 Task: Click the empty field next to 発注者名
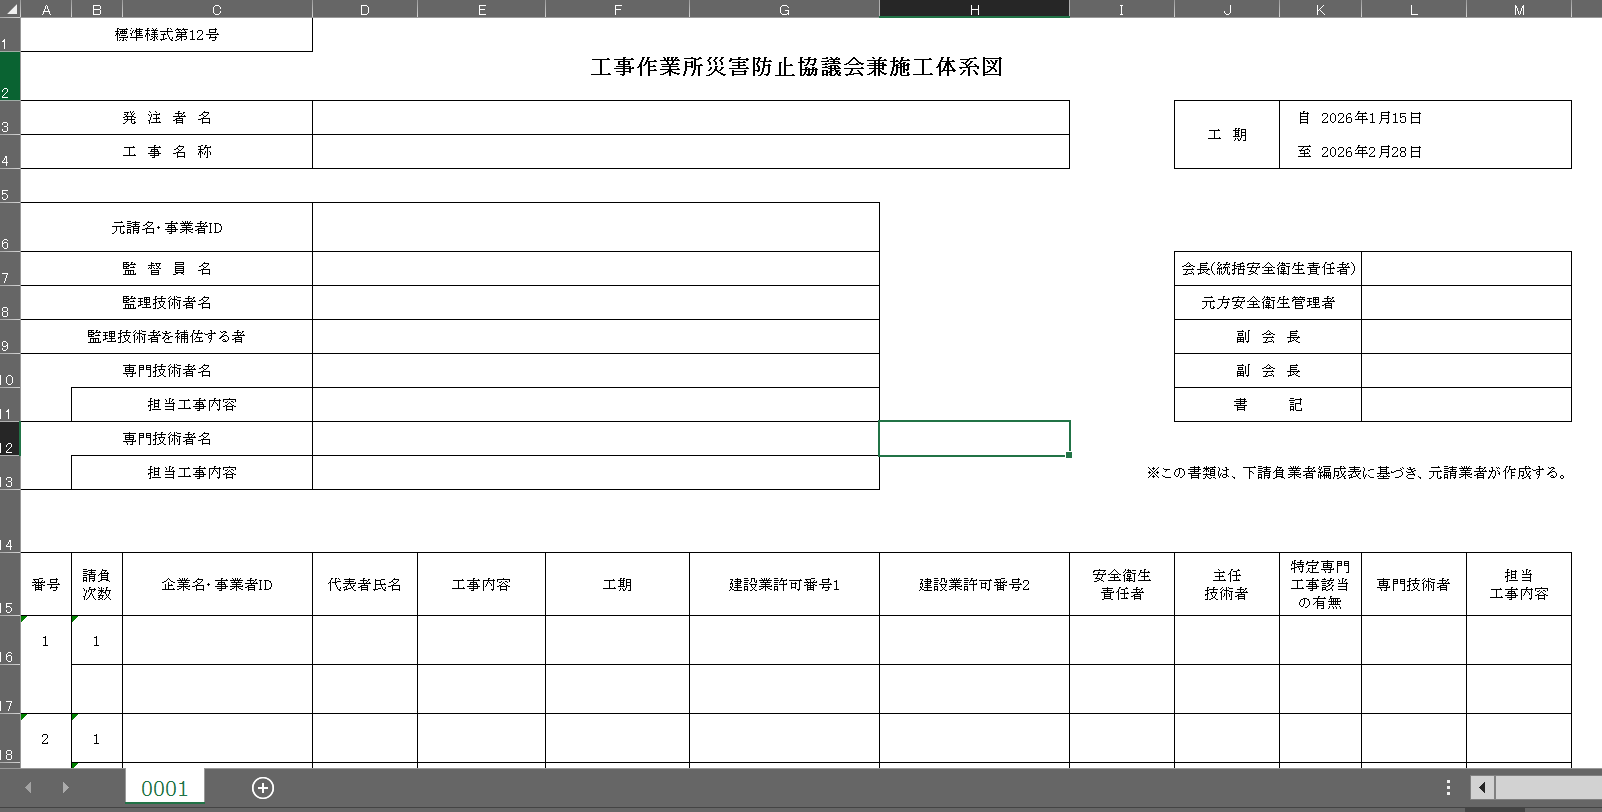pyautogui.click(x=690, y=118)
